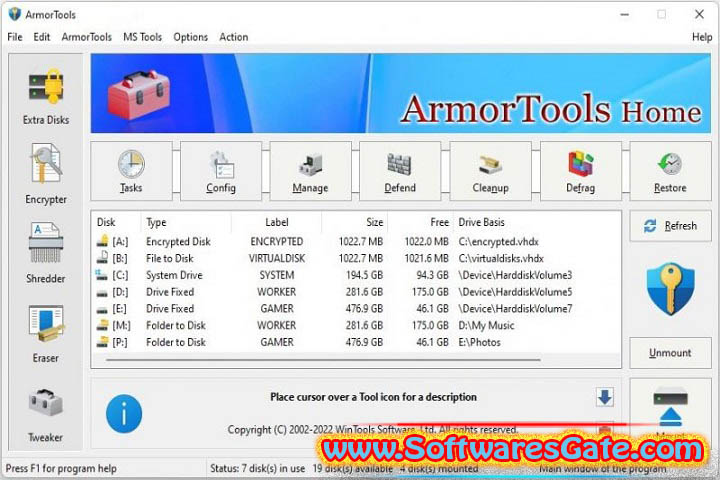
Task: Select the File to Disk type entry
Action: pyautogui.click(x=169, y=259)
